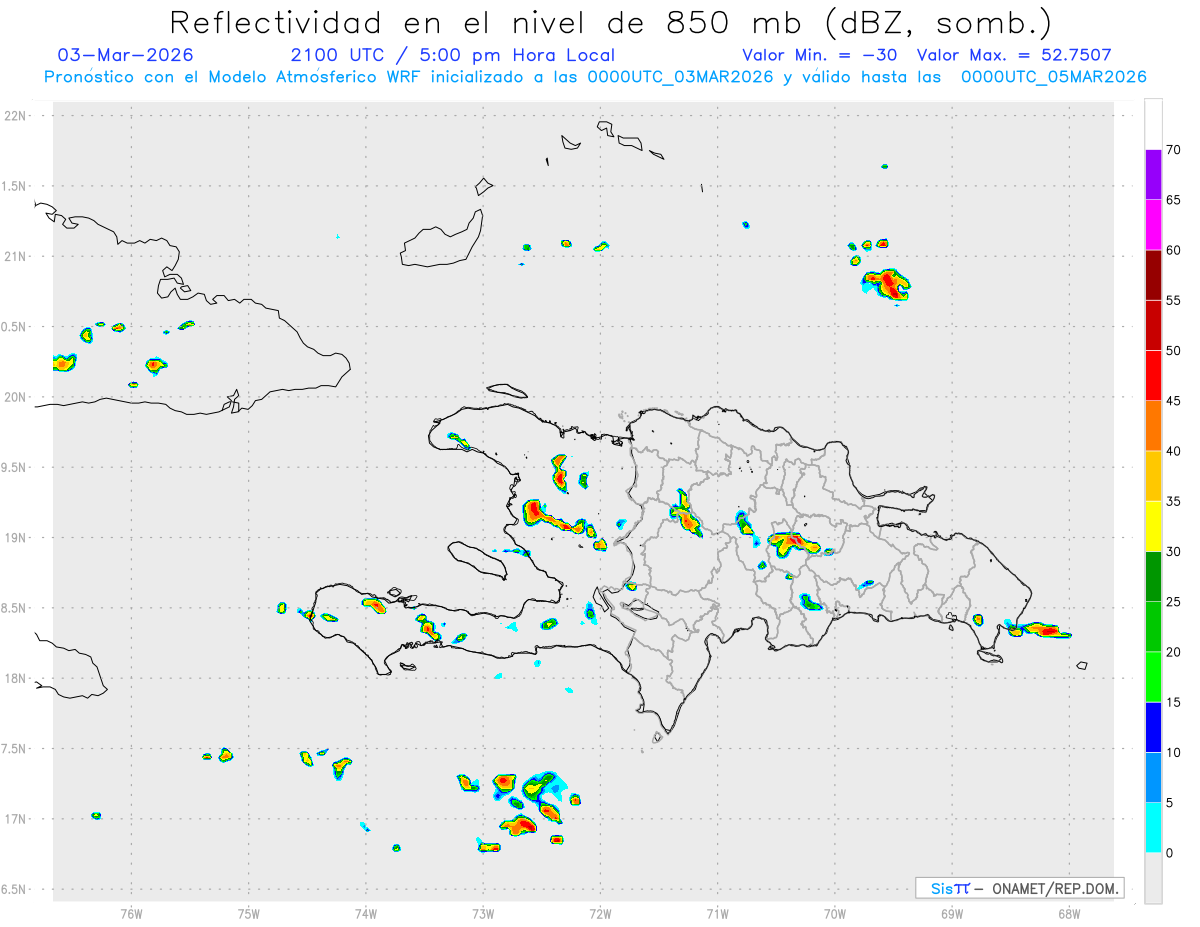The image size is (1200, 927).
Task: Click the "74W" longitude axis label
Action: point(366,913)
